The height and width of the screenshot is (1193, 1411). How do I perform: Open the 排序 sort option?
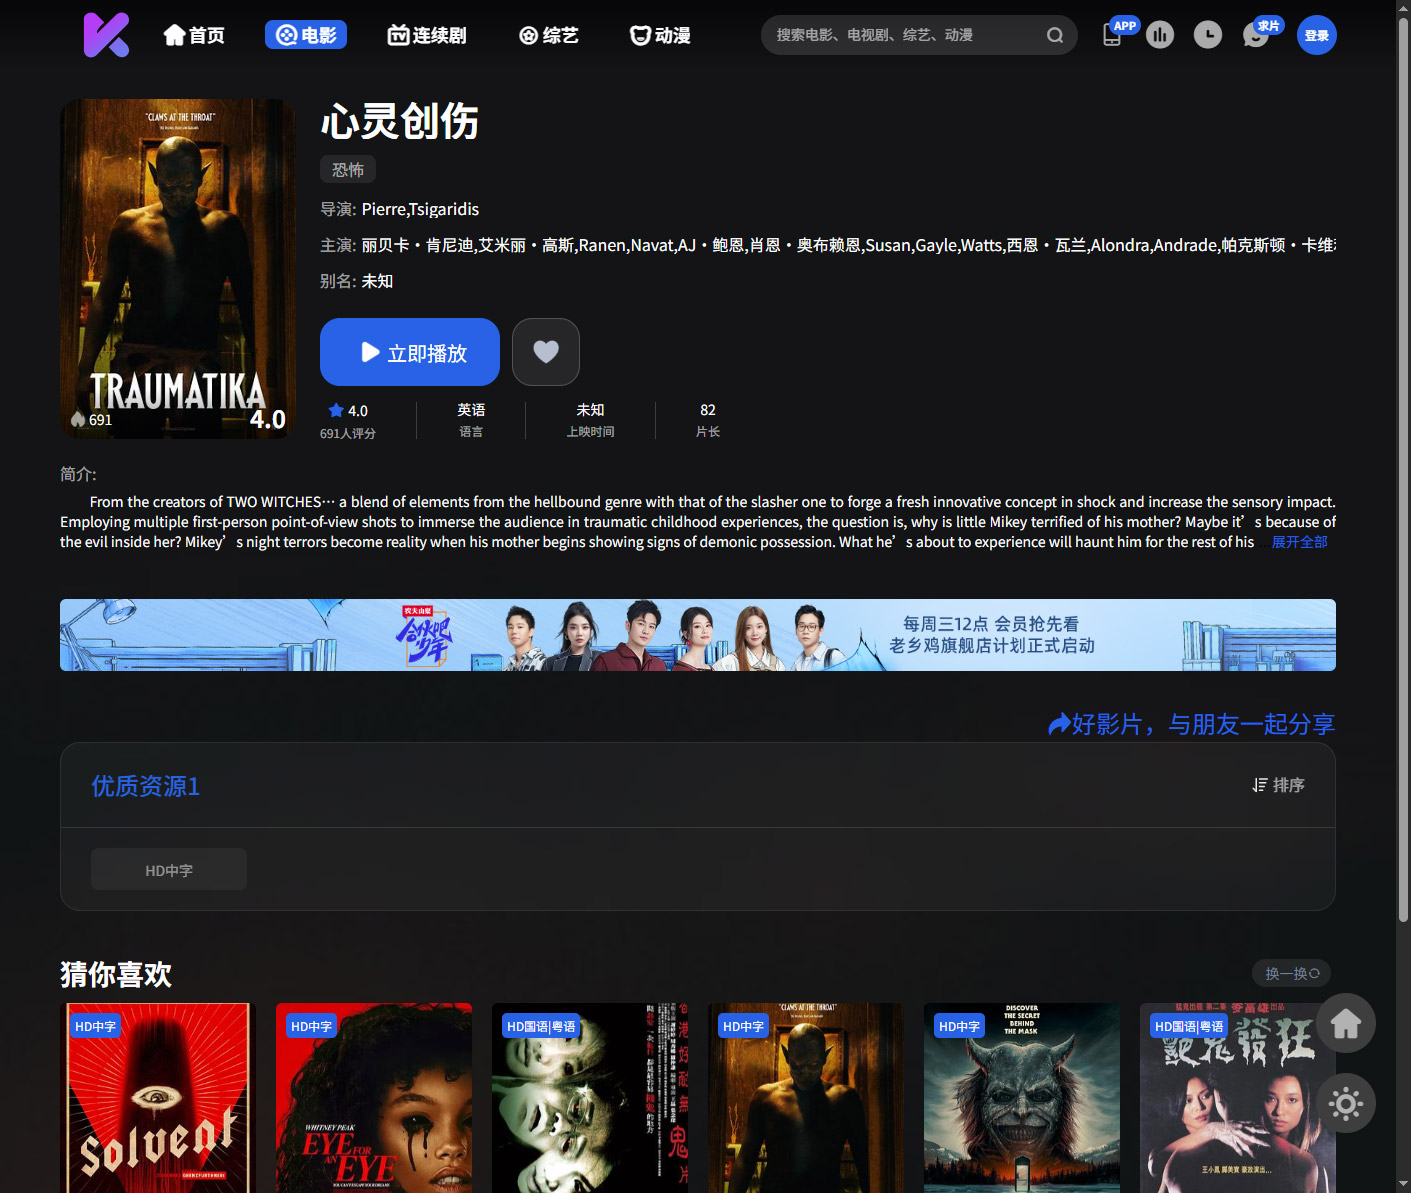coord(1278,785)
